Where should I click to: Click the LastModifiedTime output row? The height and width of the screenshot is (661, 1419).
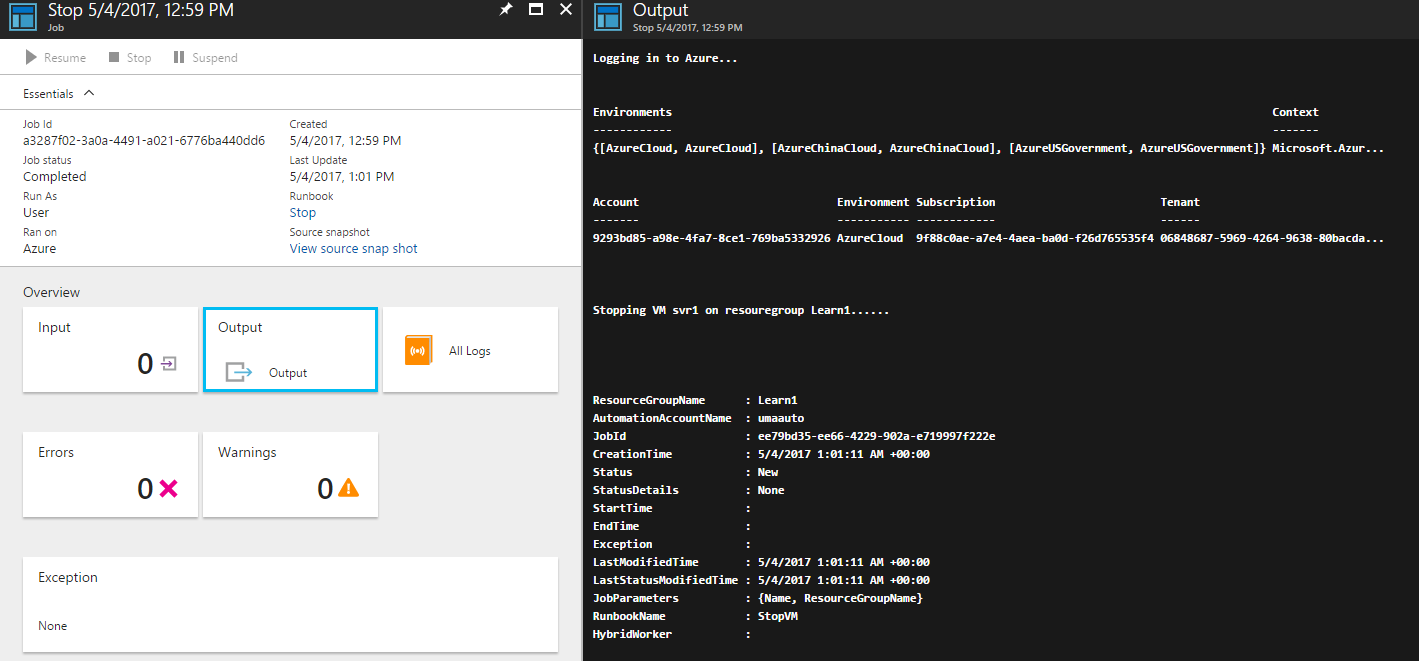761,562
